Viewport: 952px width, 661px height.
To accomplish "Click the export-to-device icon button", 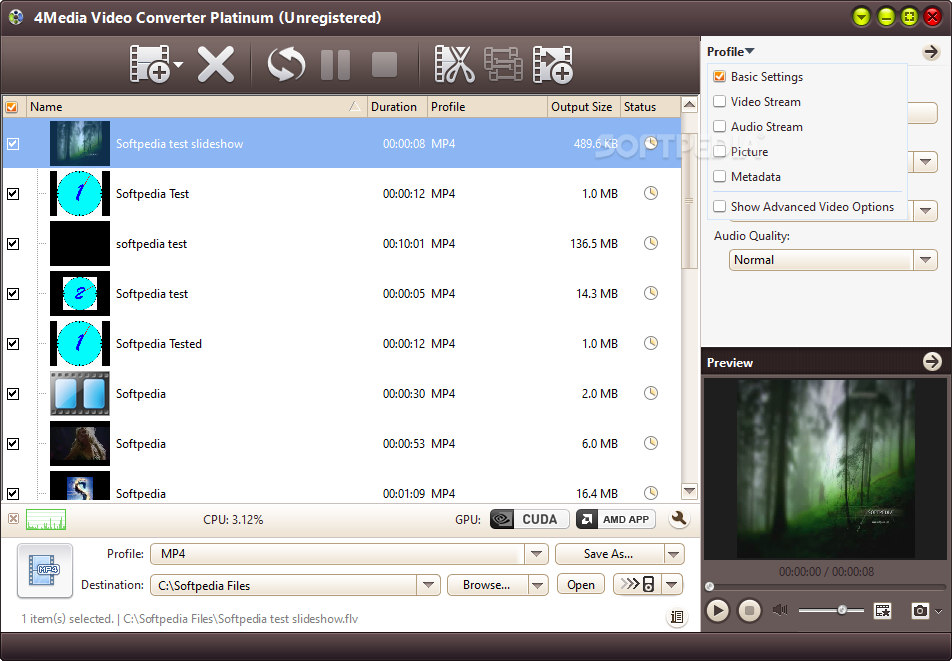I will [638, 585].
